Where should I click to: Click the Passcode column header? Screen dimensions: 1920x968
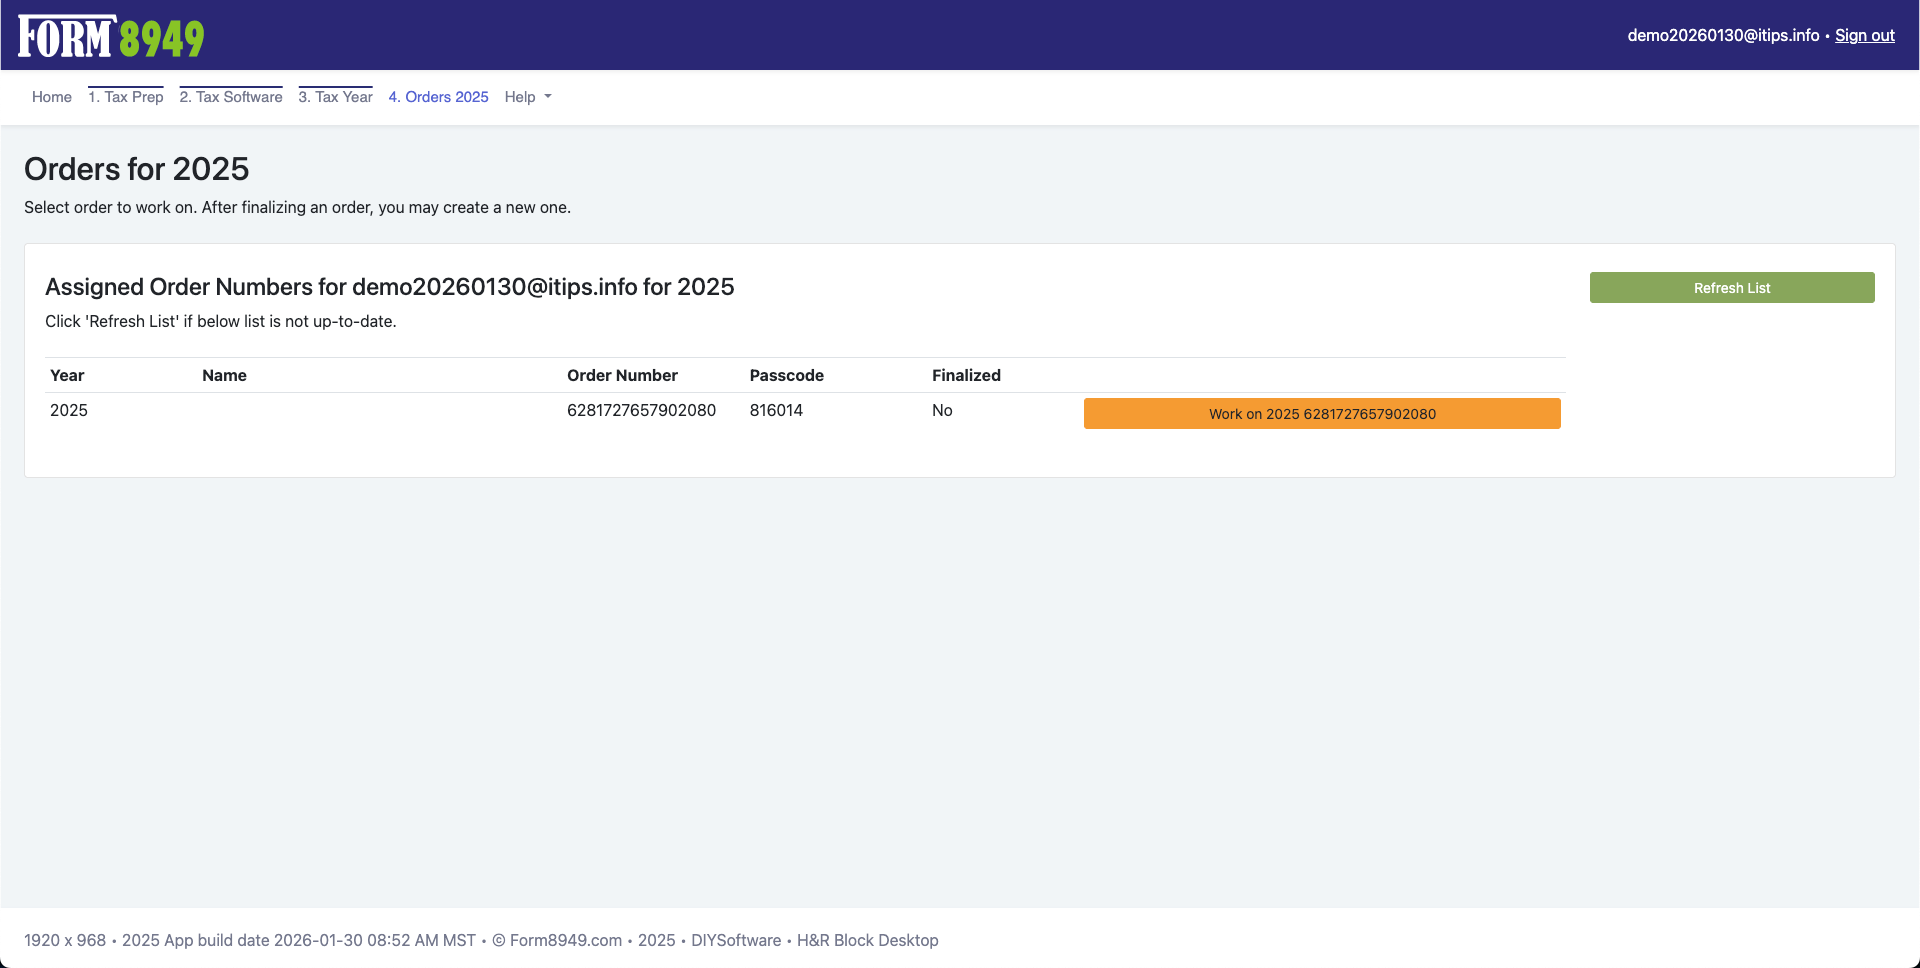point(786,375)
